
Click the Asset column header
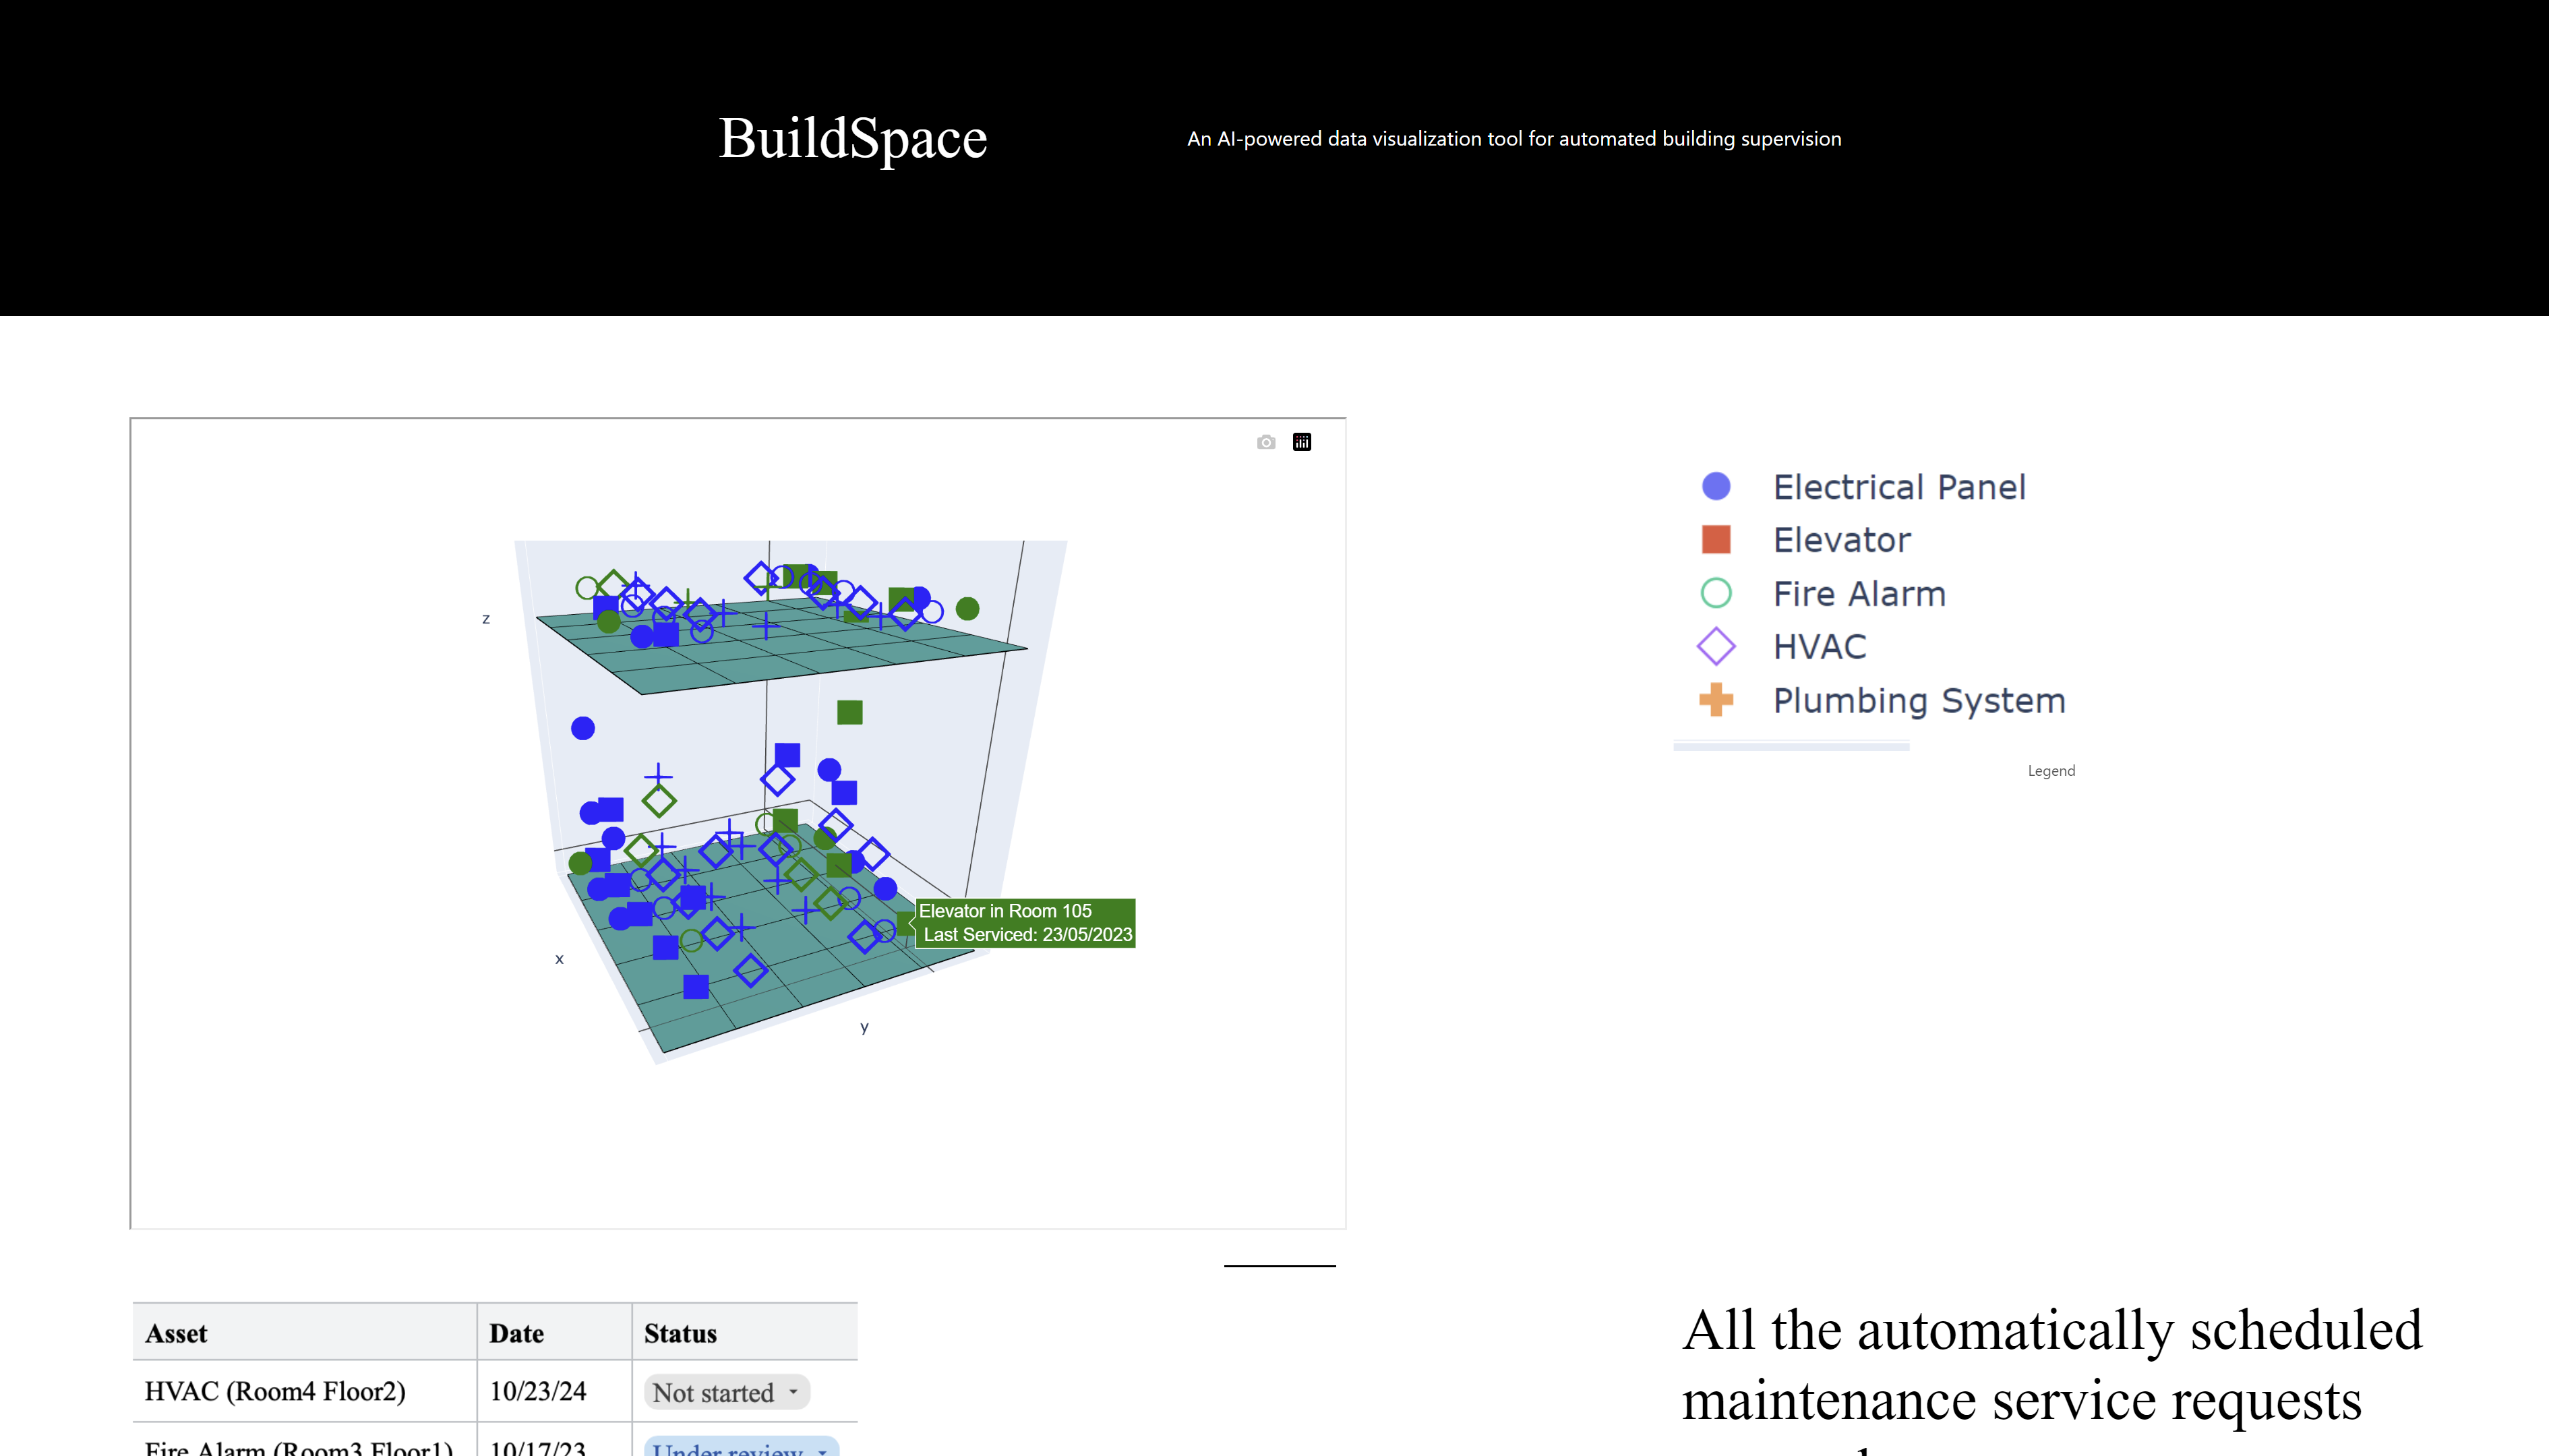[177, 1333]
